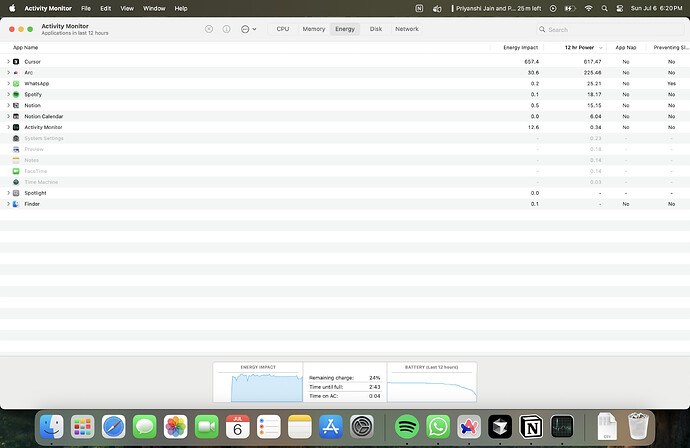Open the Window menu

154,8
